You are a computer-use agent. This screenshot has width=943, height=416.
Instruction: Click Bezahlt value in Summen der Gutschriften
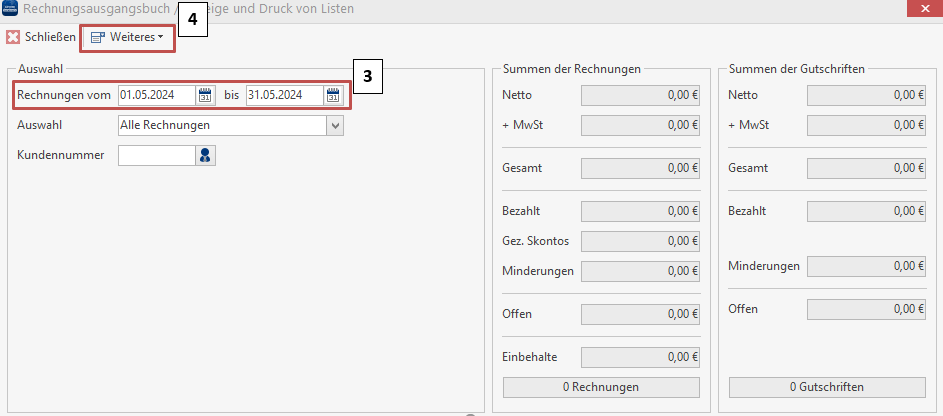866,212
